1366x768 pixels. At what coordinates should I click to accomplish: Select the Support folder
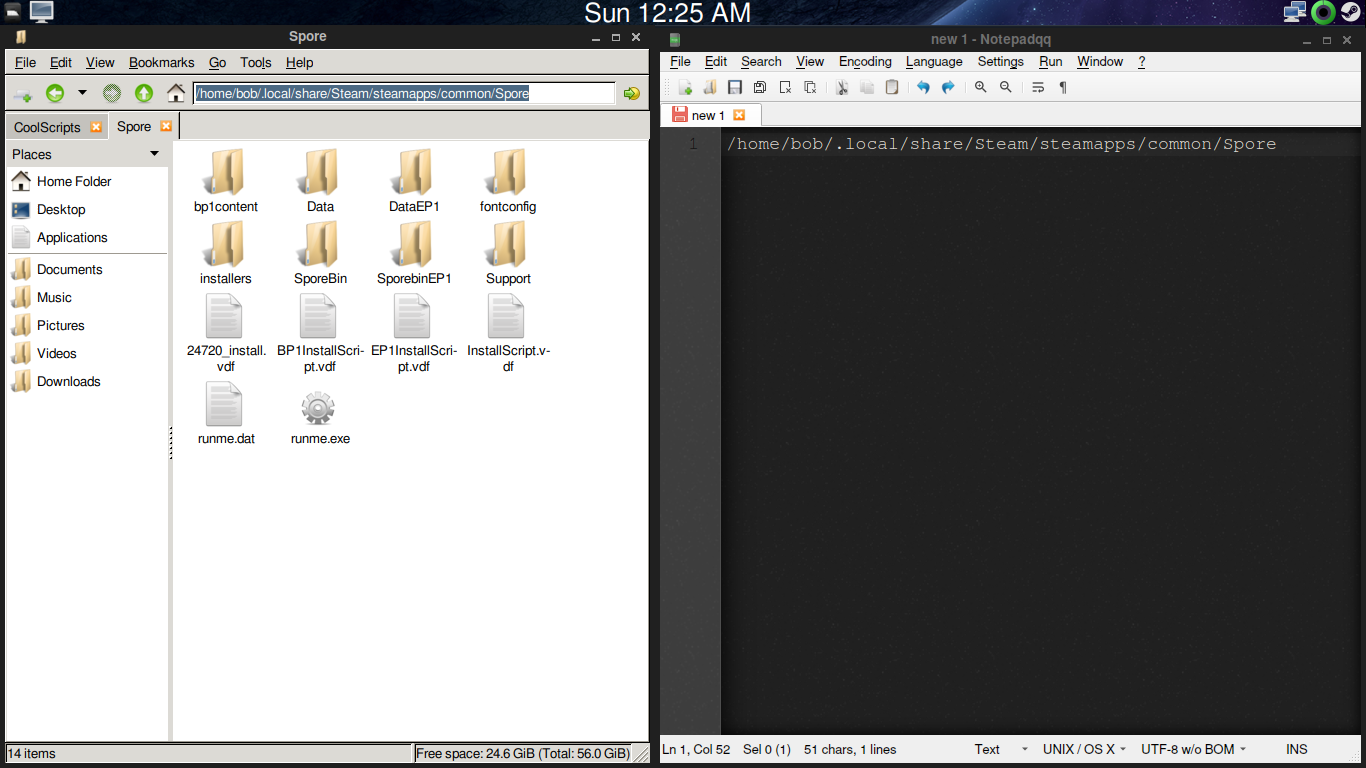point(508,253)
